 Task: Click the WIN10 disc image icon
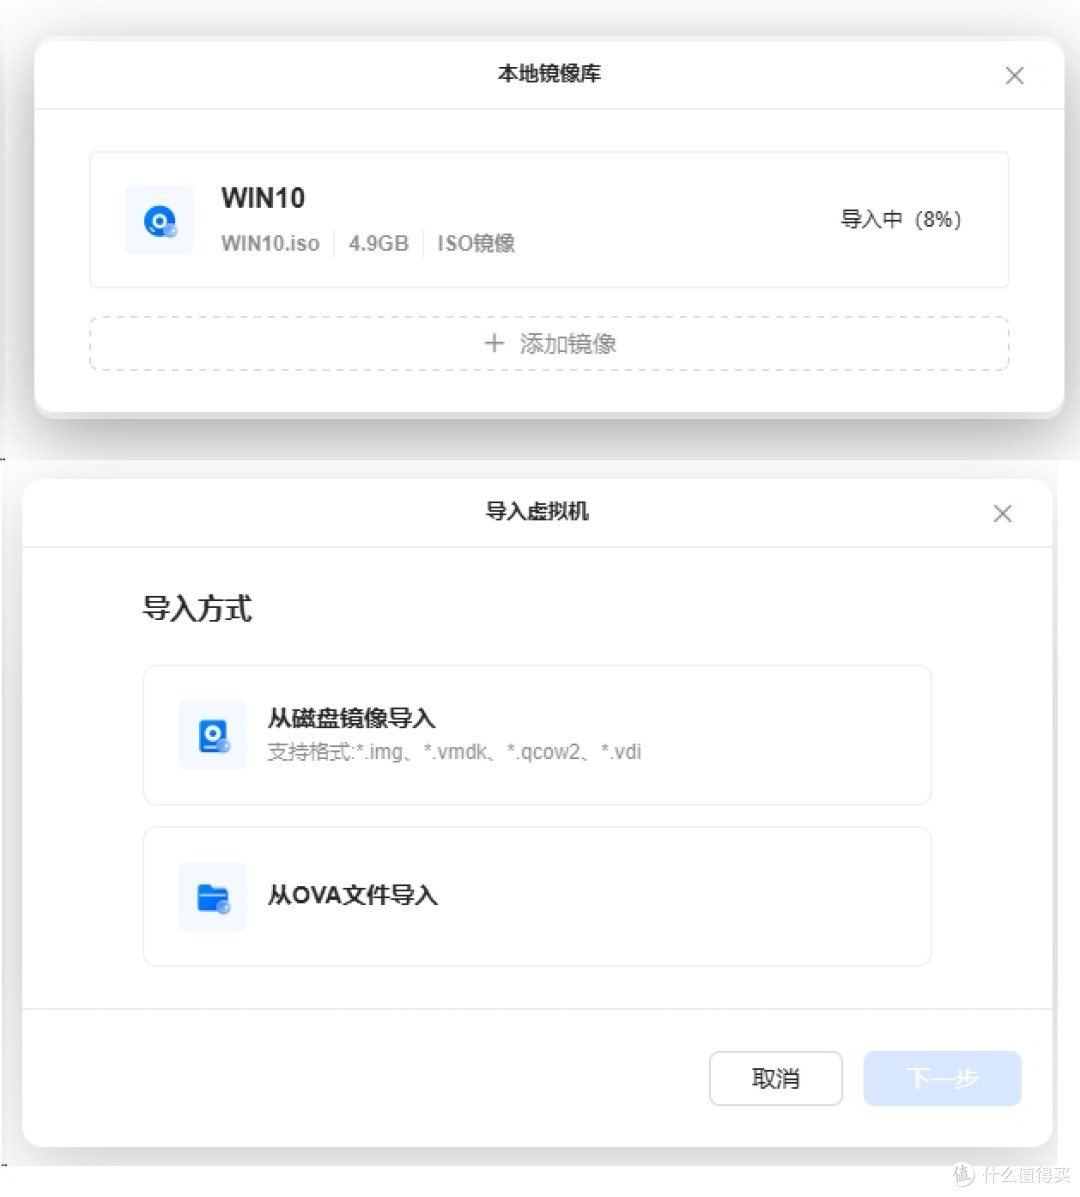(x=160, y=220)
